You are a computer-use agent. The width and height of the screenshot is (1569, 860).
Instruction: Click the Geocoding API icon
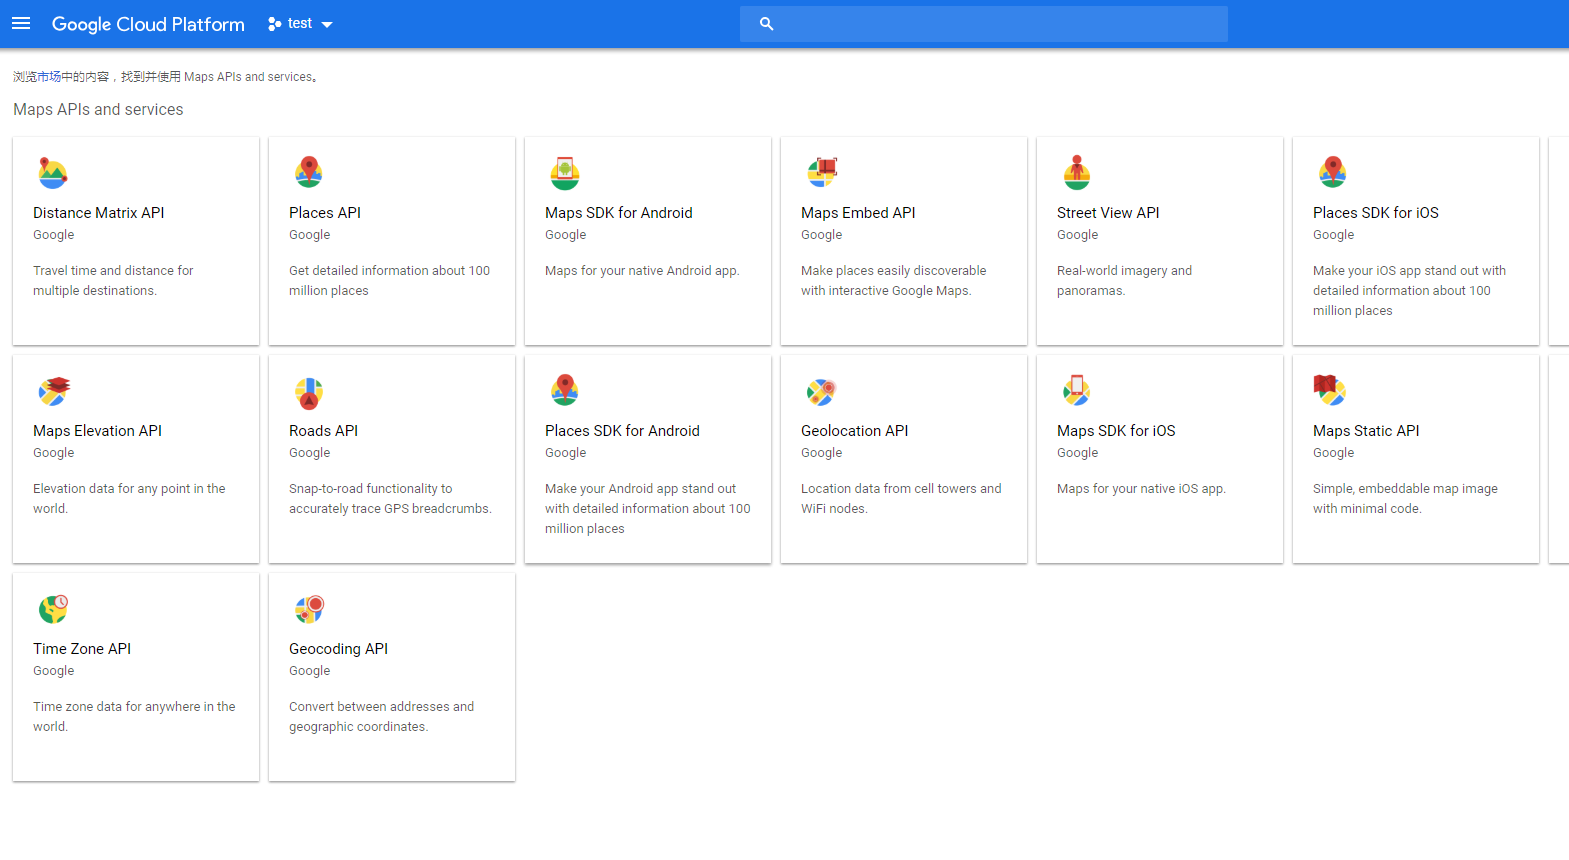[x=310, y=608]
